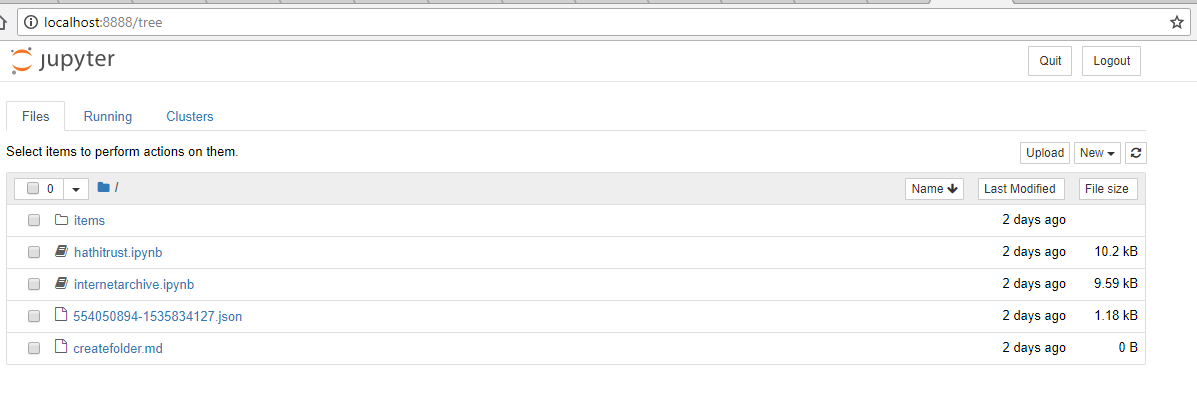Bookmark this page with the star icon
The width and height of the screenshot is (1197, 408).
pyautogui.click(x=1176, y=22)
